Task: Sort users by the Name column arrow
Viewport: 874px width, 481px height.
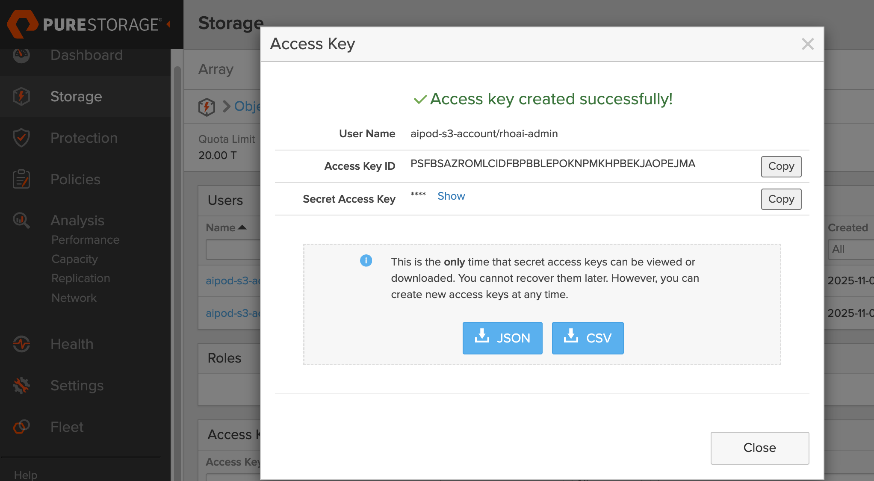Action: [x=243, y=228]
